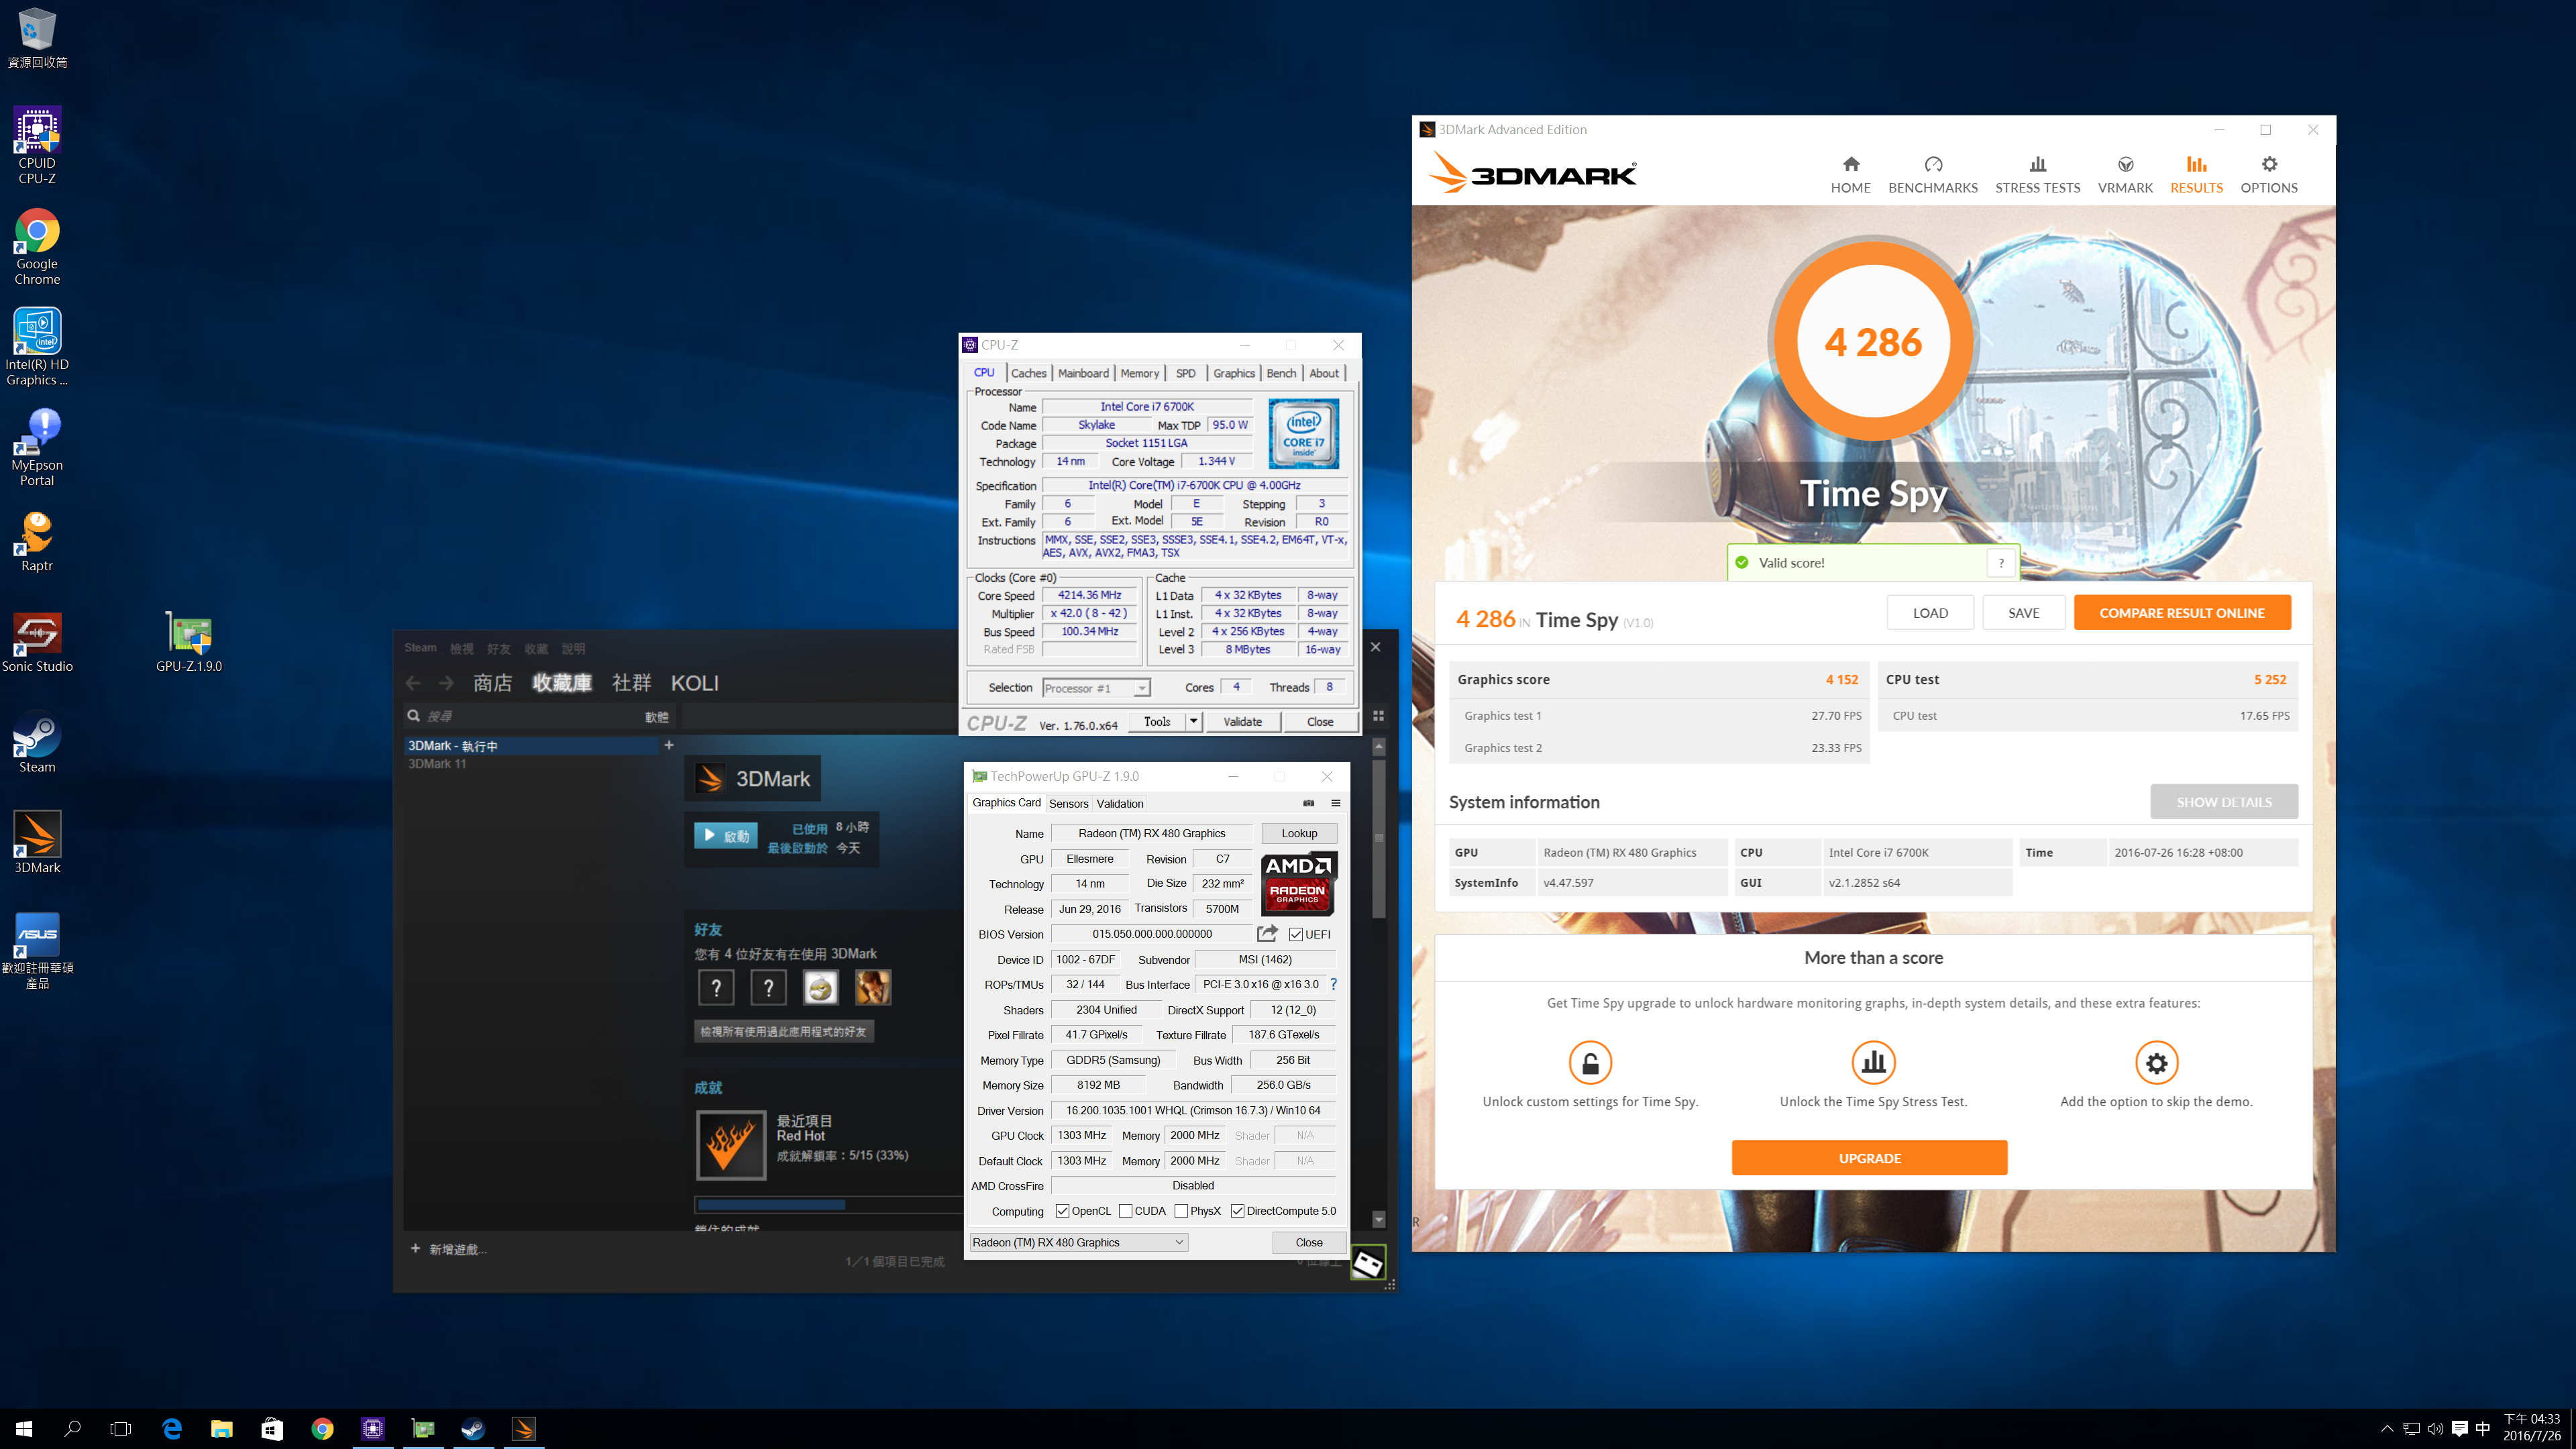
Task: Click the question mark beside Valid score
Action: click(2001, 563)
